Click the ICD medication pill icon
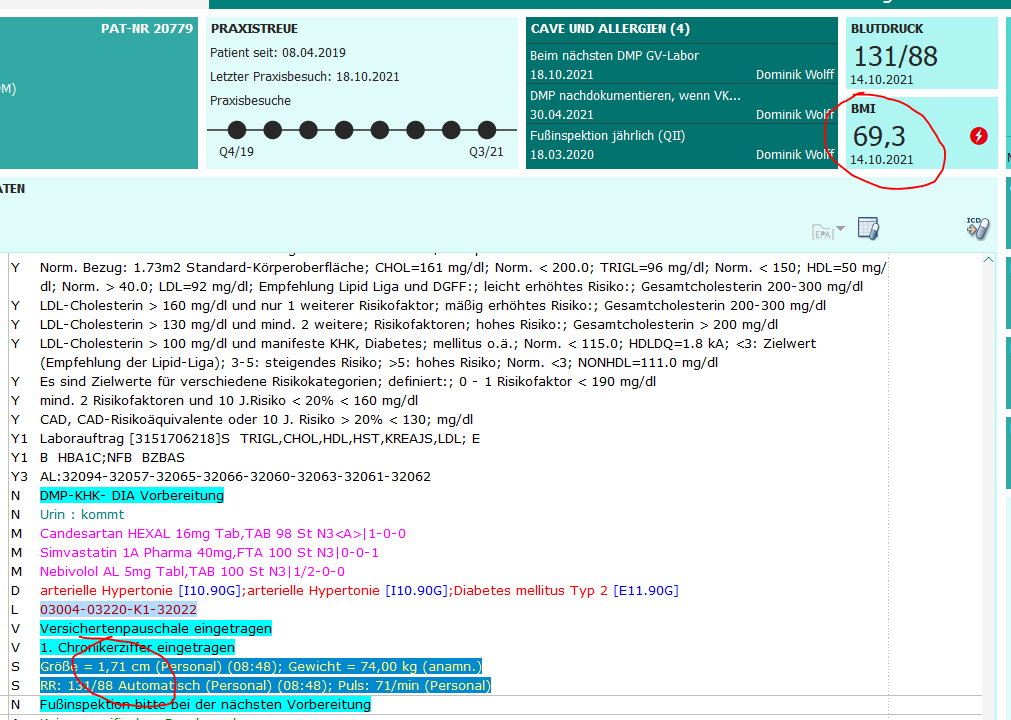The width and height of the screenshot is (1011, 720). (977, 227)
